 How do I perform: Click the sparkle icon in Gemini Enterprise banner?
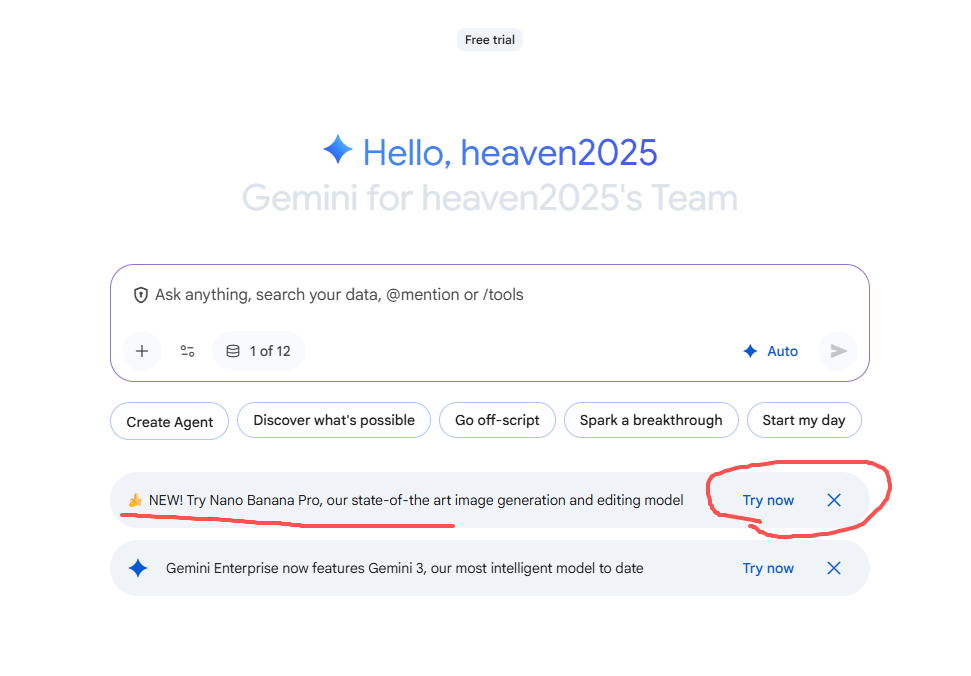point(138,568)
